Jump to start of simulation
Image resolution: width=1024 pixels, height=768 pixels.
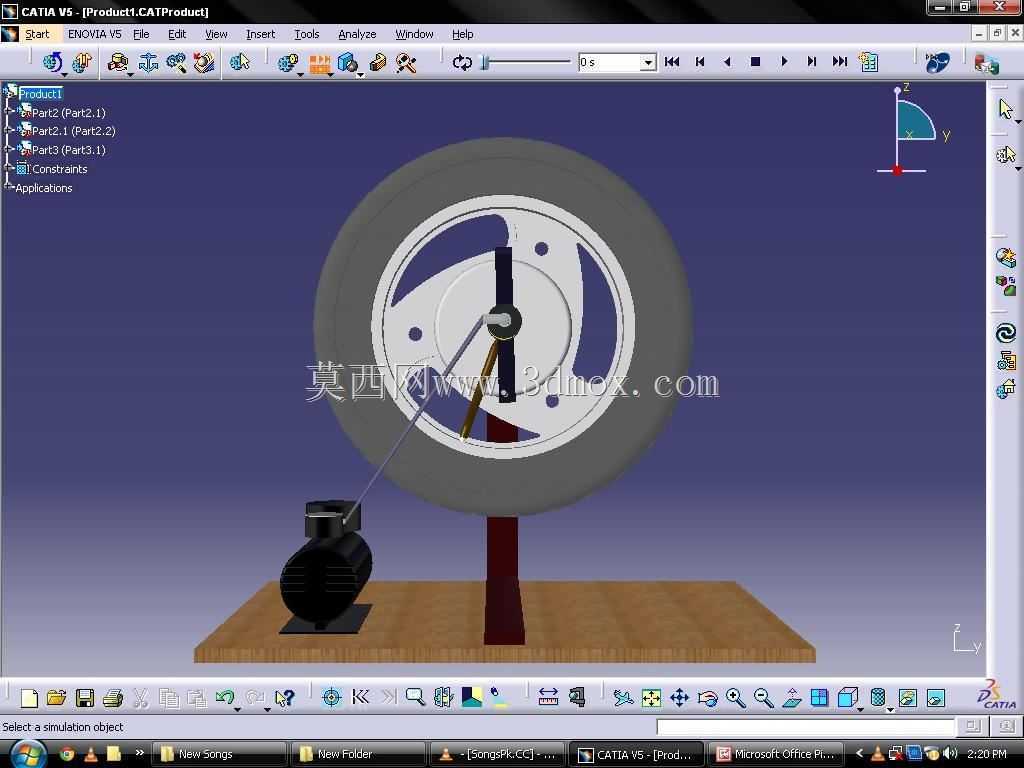point(672,62)
